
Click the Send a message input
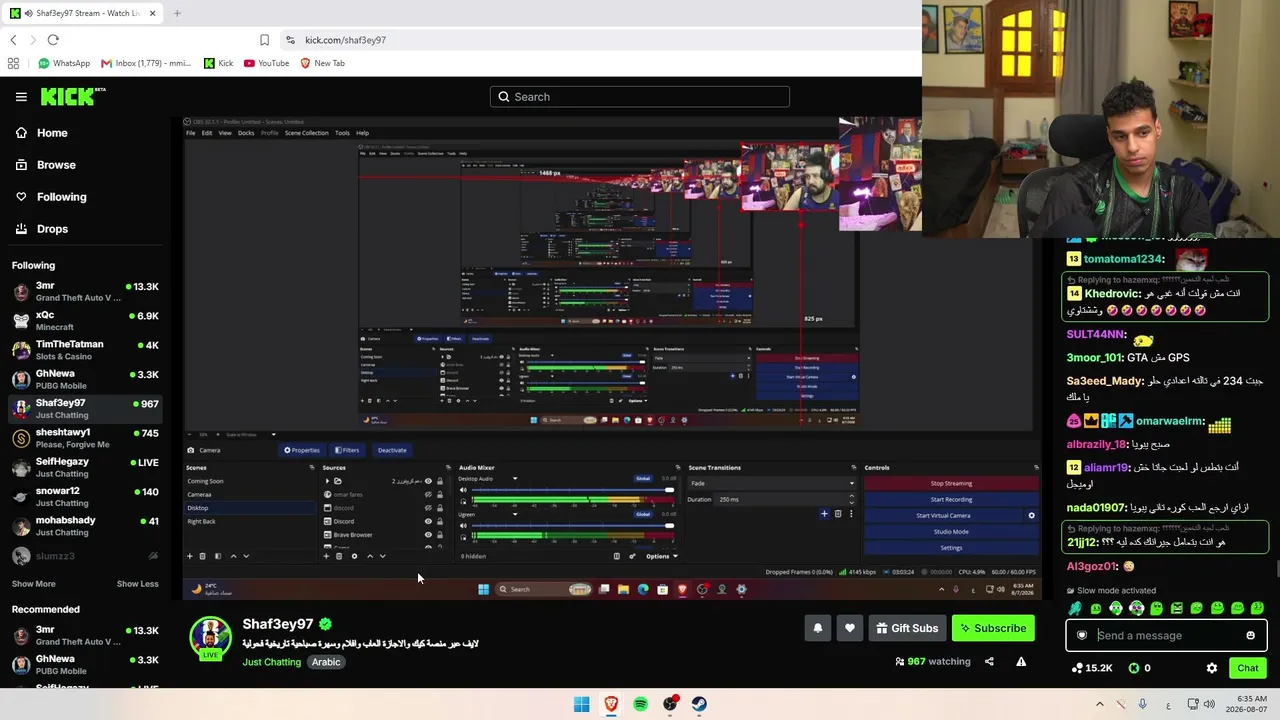pyautogui.click(x=1166, y=635)
